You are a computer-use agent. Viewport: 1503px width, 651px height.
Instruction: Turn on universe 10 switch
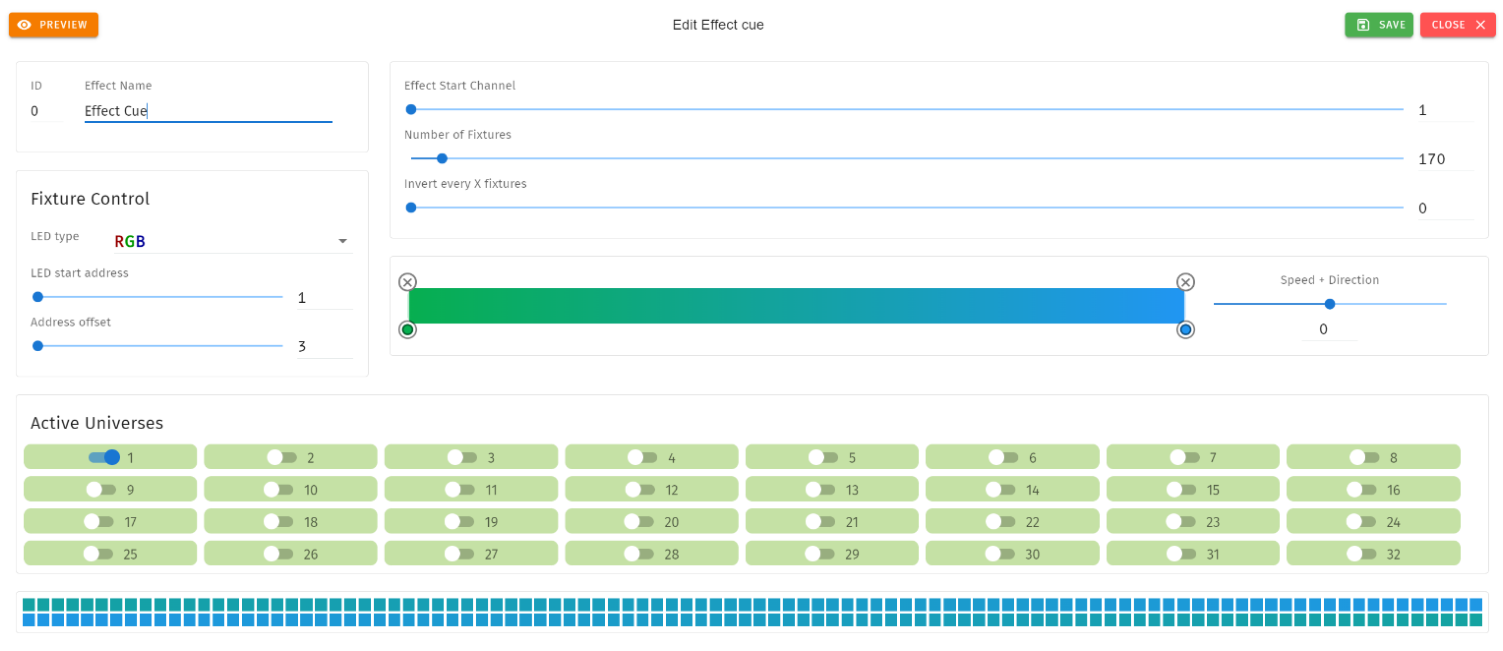279,490
